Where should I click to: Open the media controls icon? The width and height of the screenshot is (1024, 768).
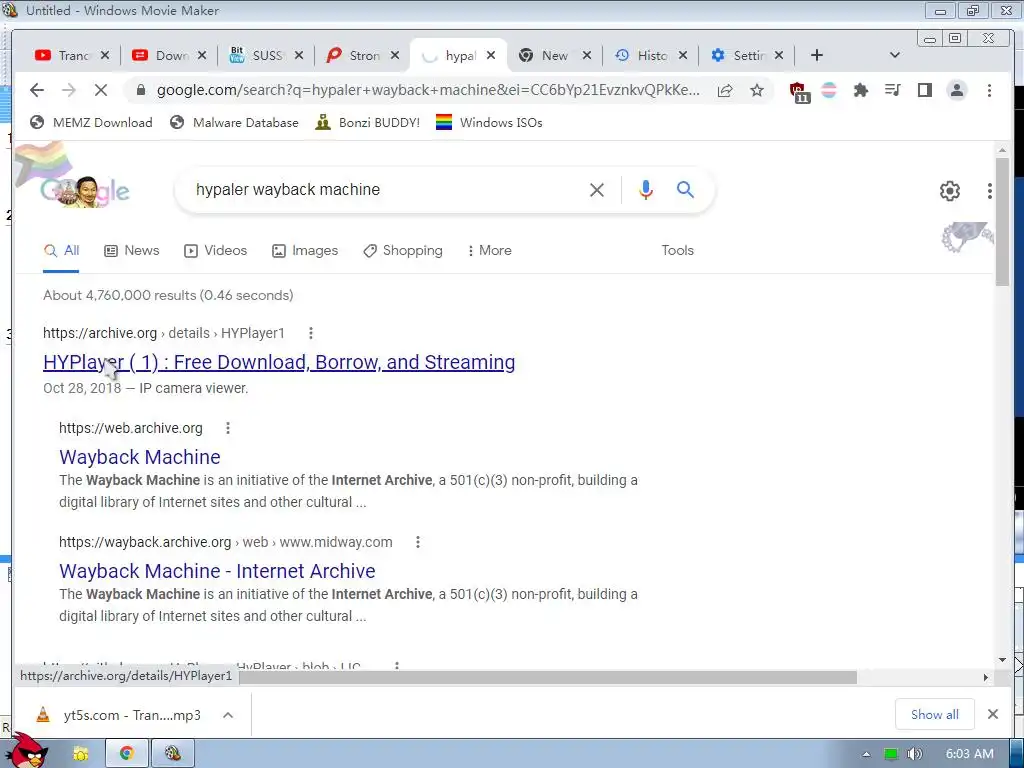[x=893, y=90]
